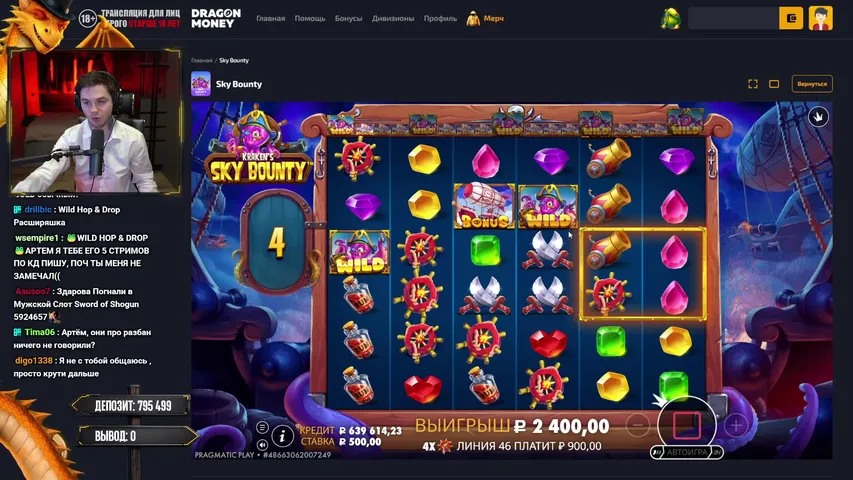Go to the Мерч shop link
This screenshot has height=480, width=853.
(485, 19)
